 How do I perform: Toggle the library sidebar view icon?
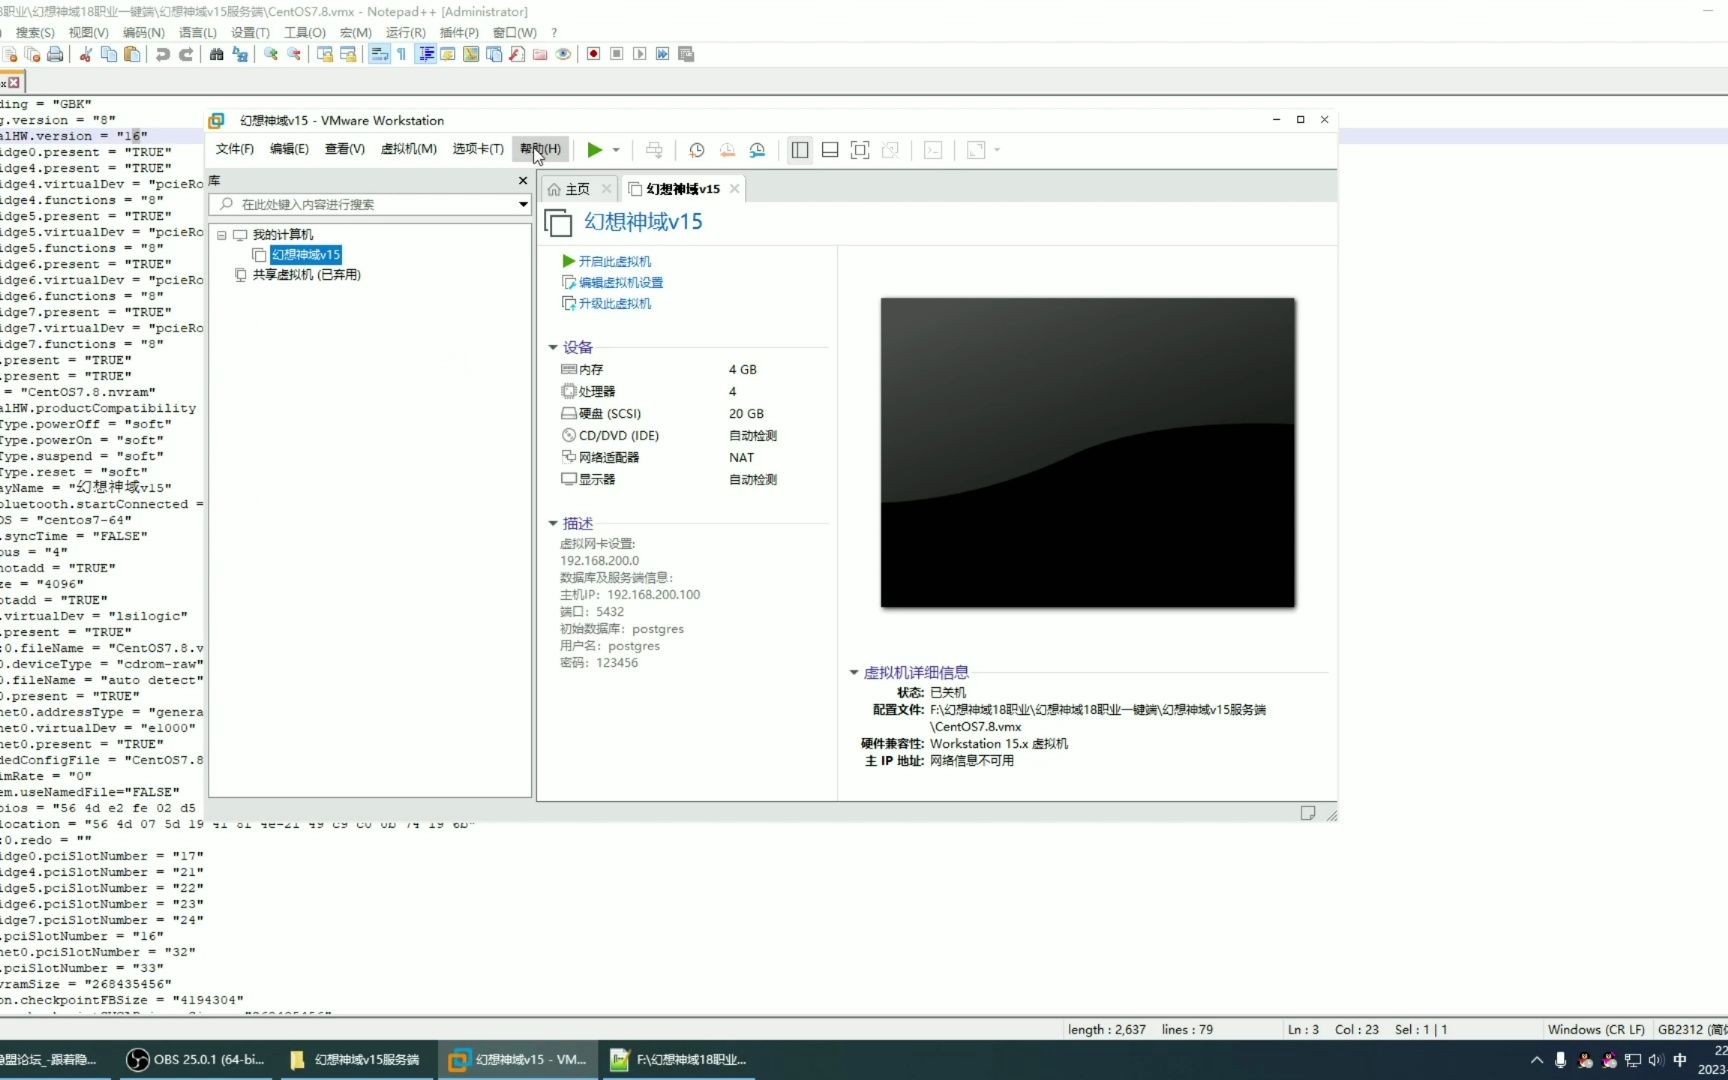pos(800,150)
